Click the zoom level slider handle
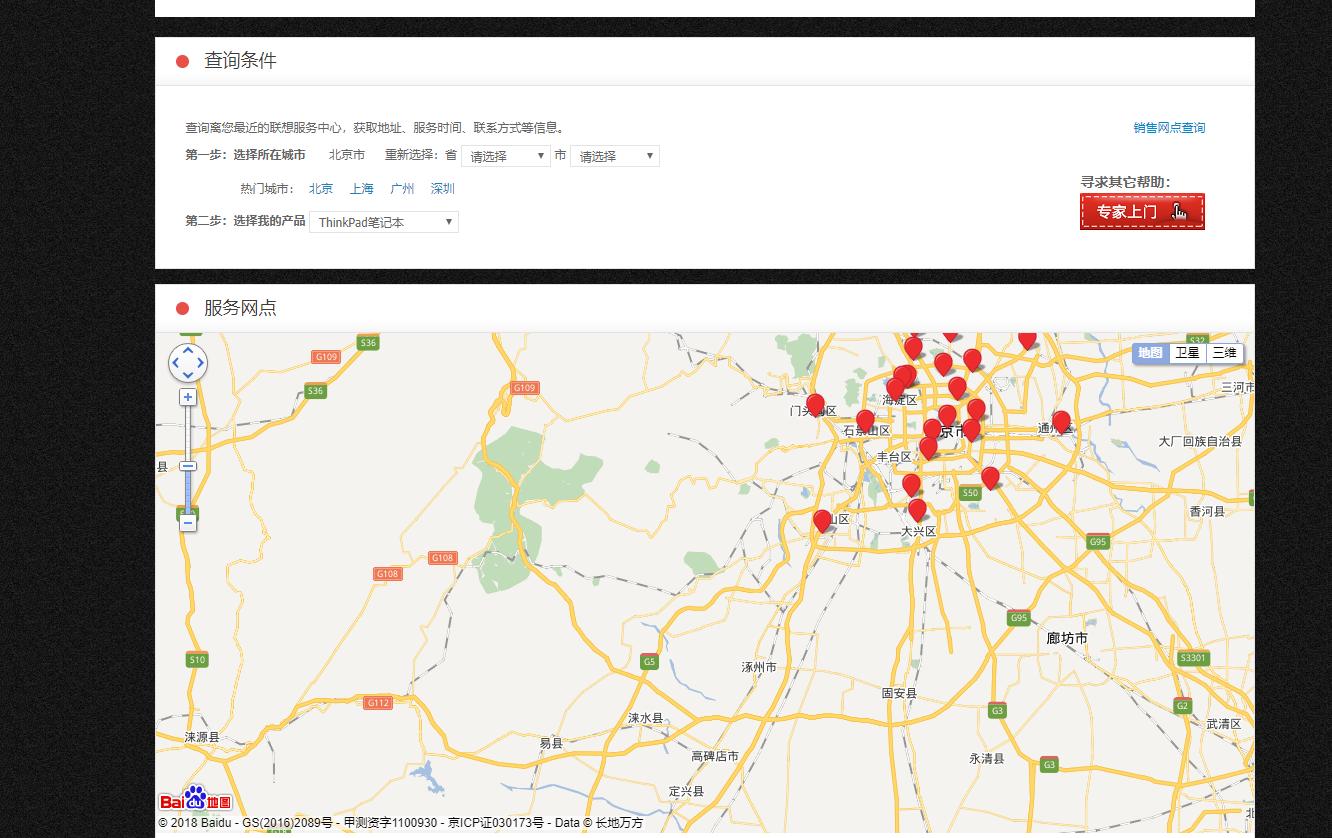Viewport: 1332px width, 838px height. pyautogui.click(x=188, y=466)
